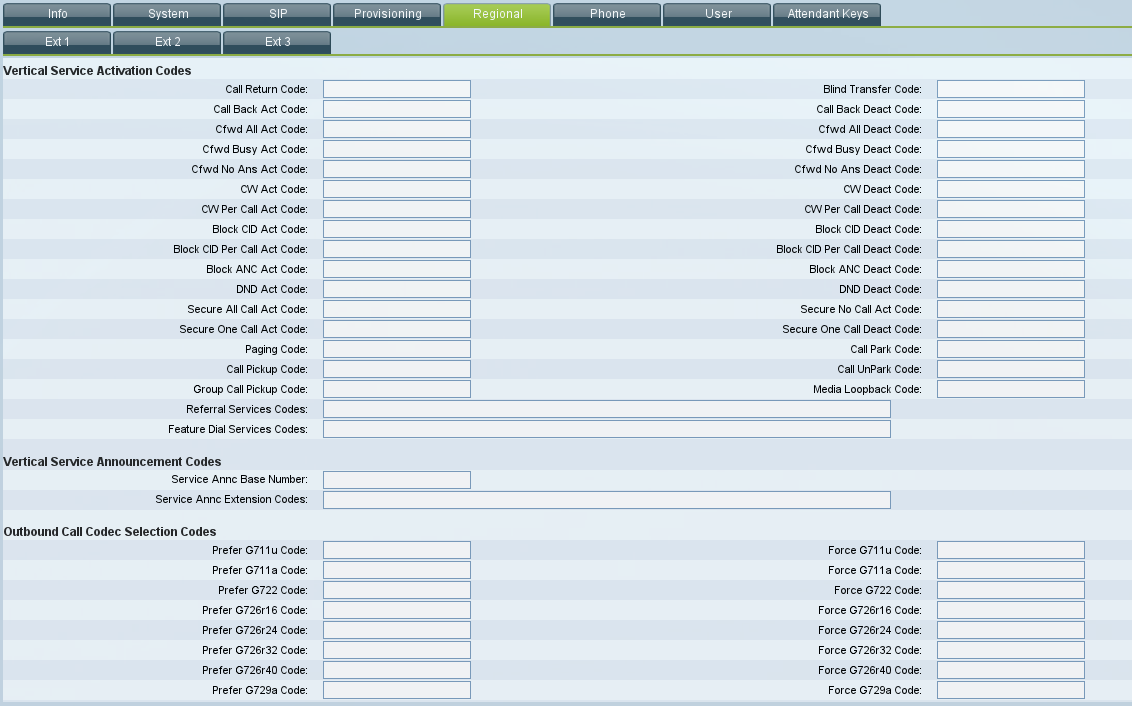The image size is (1132, 706).
Task: Focus the Referral Services Codes field
Action: pos(606,409)
